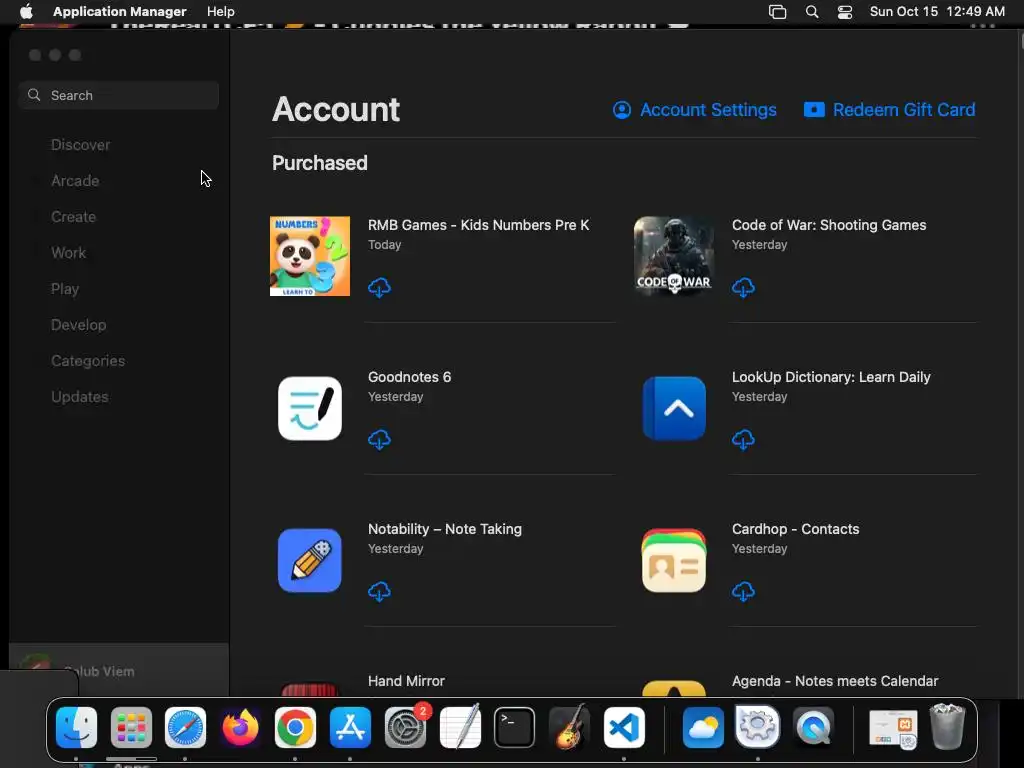Open Finder from the dock
The image size is (1024, 768).
point(76,727)
